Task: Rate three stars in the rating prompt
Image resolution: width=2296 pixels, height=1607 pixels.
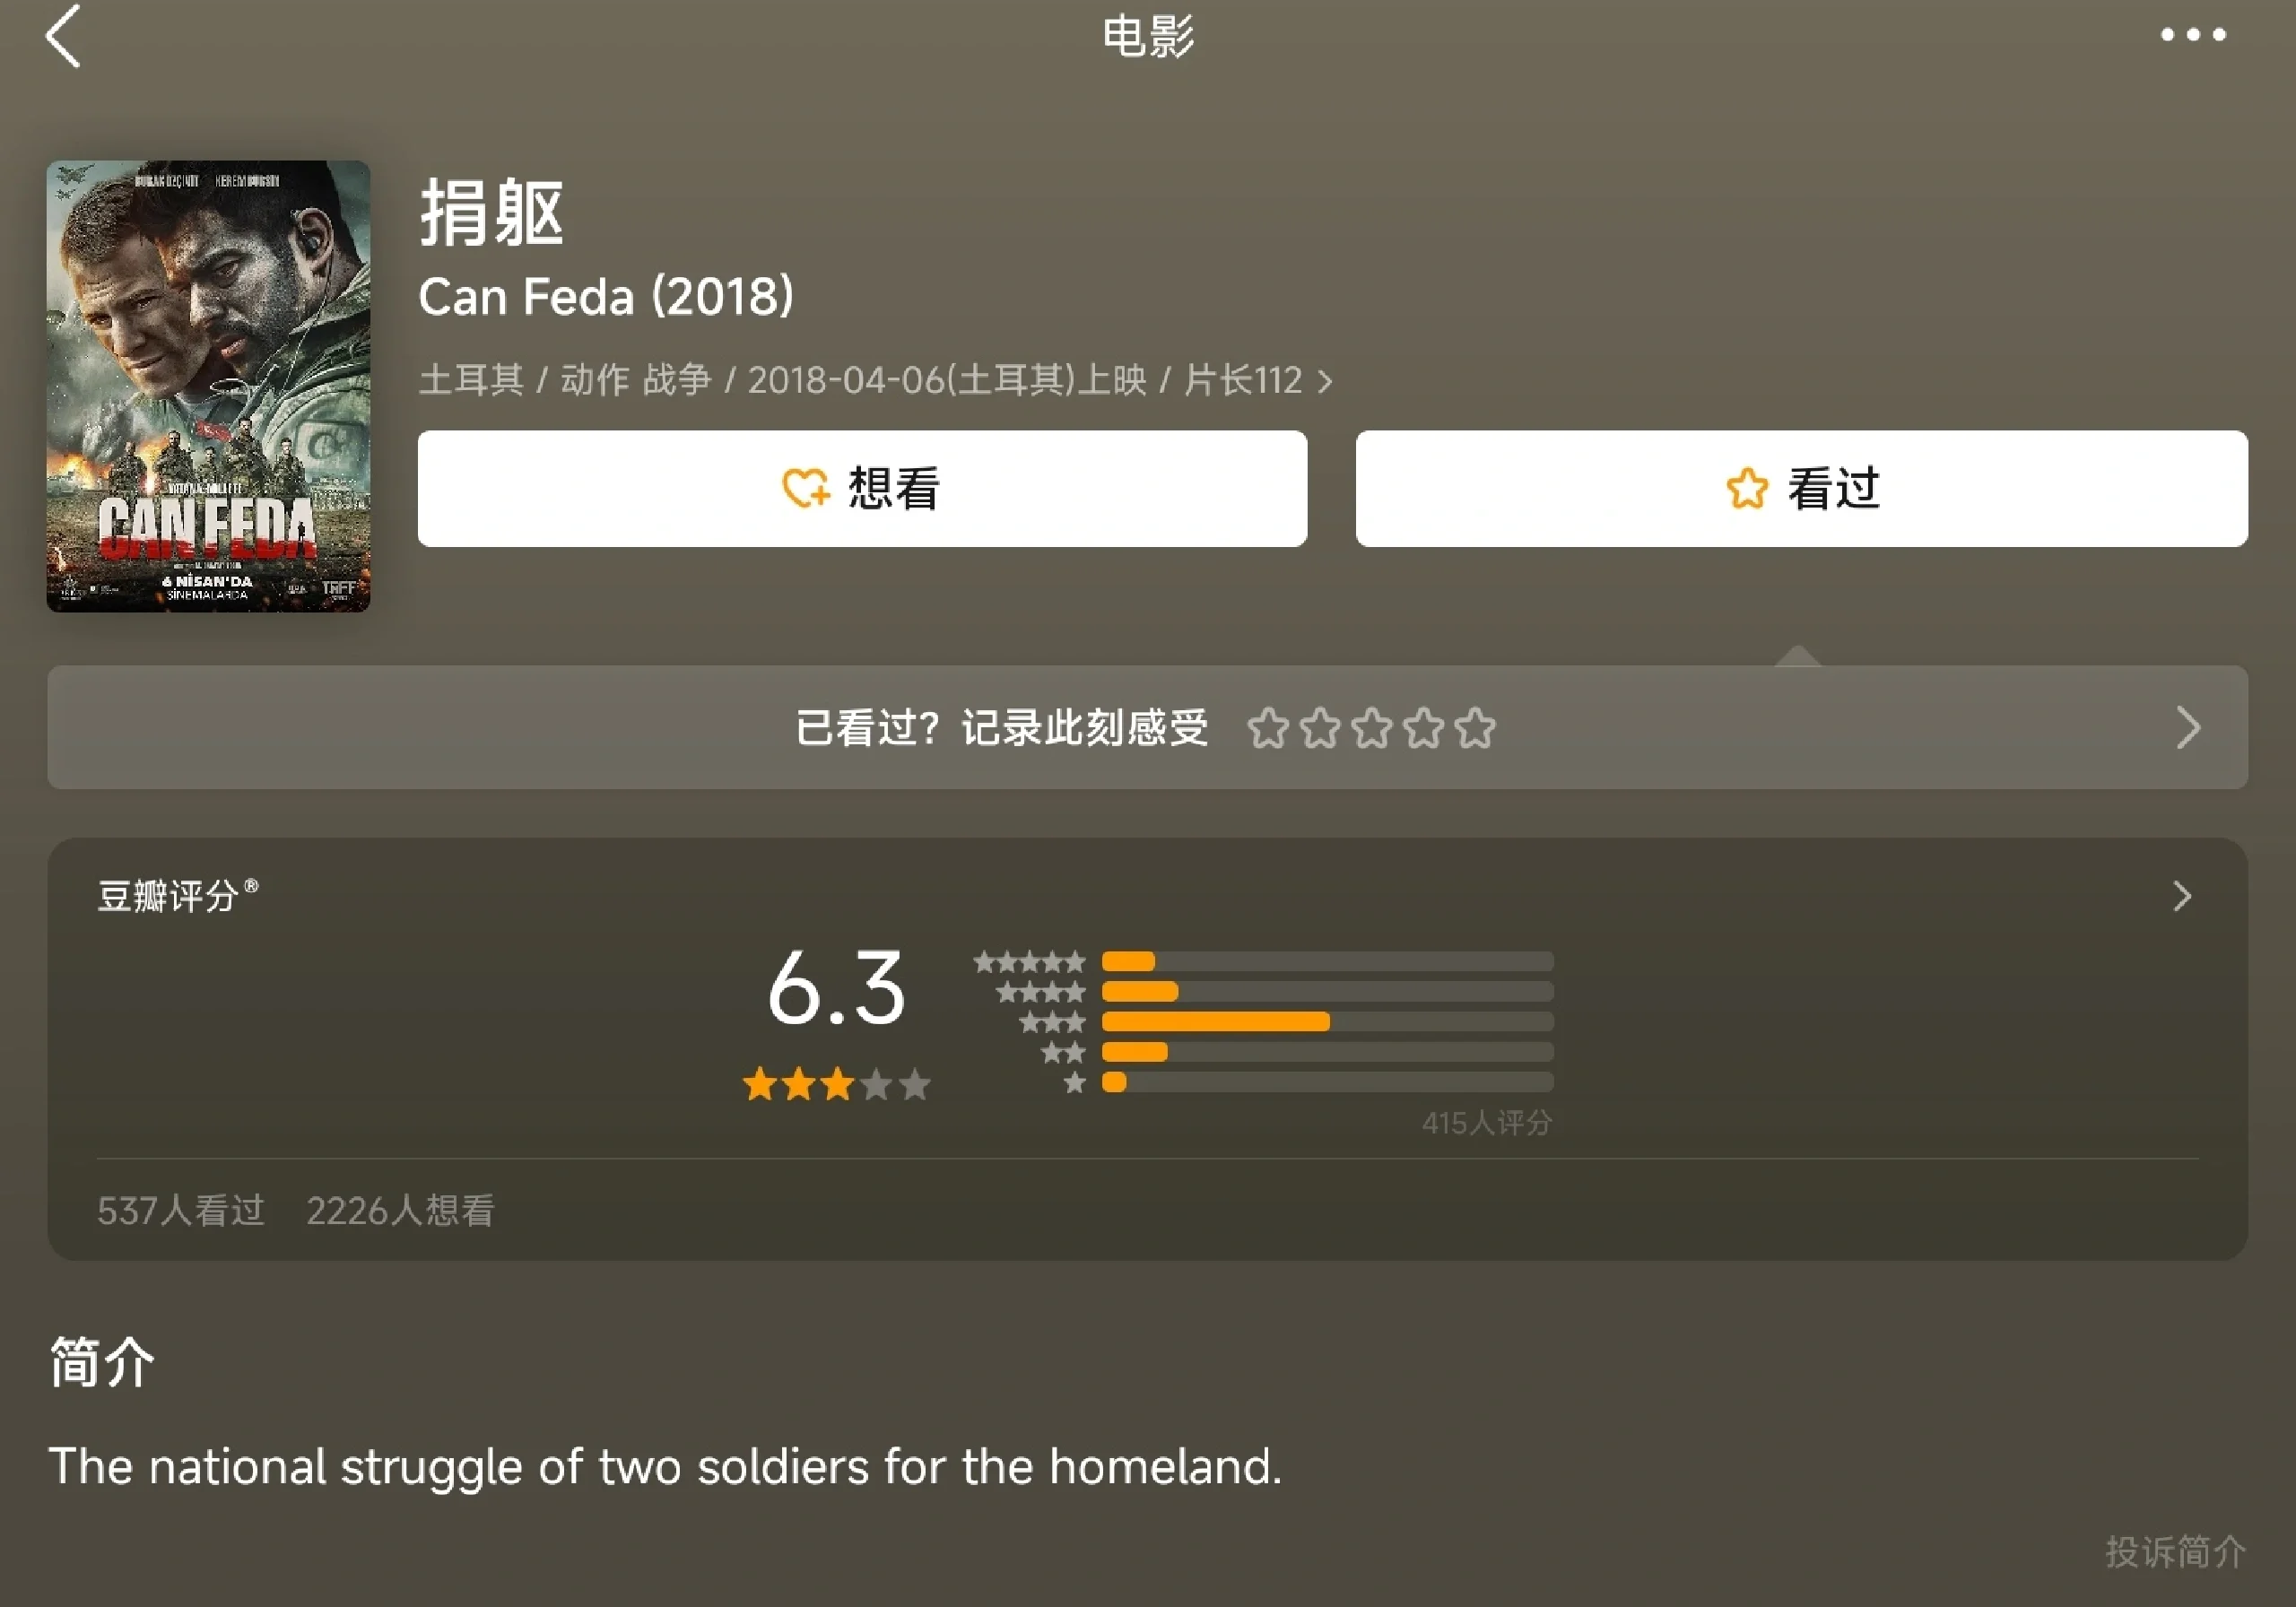Action: point(1372,728)
